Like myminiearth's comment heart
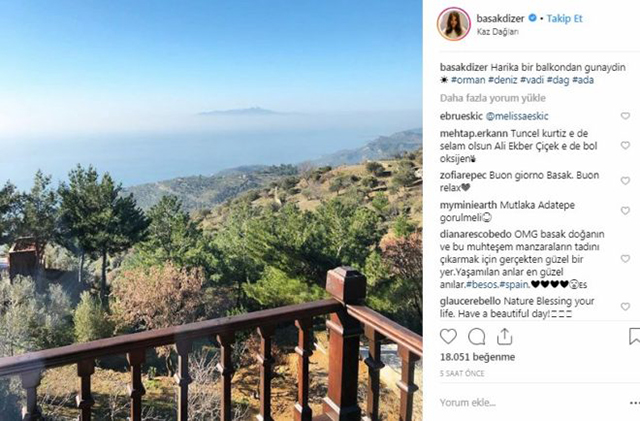The width and height of the screenshot is (640, 421). click(x=625, y=211)
